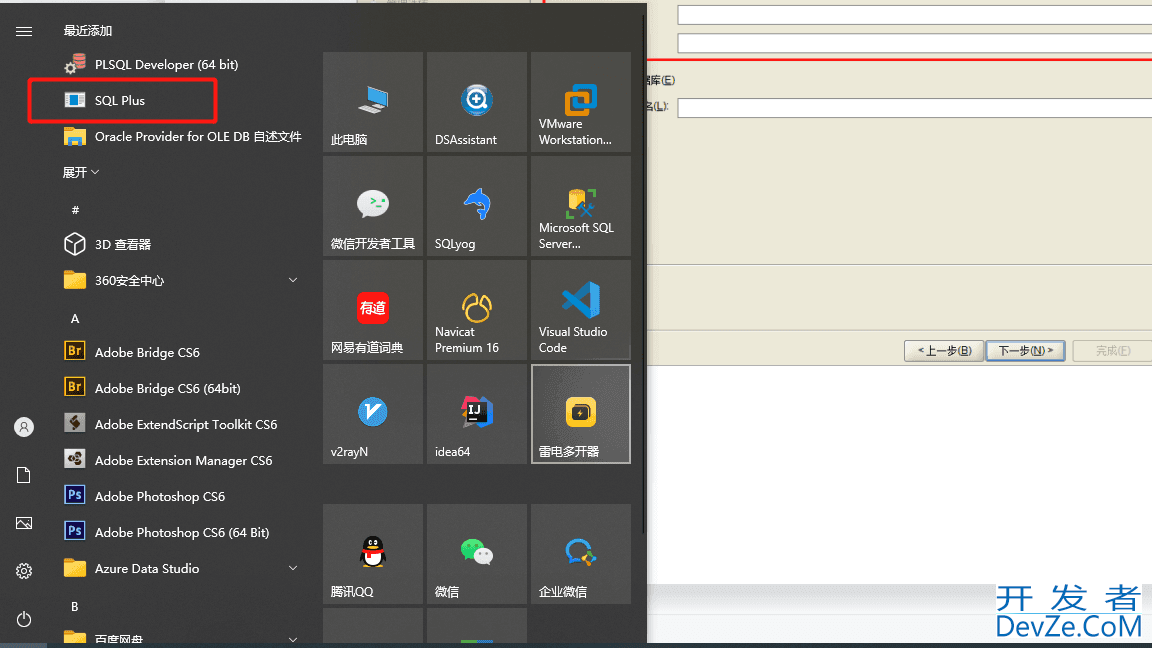
Task: Open Oracle Provider for OLE DB readme file
Action: [x=184, y=137]
